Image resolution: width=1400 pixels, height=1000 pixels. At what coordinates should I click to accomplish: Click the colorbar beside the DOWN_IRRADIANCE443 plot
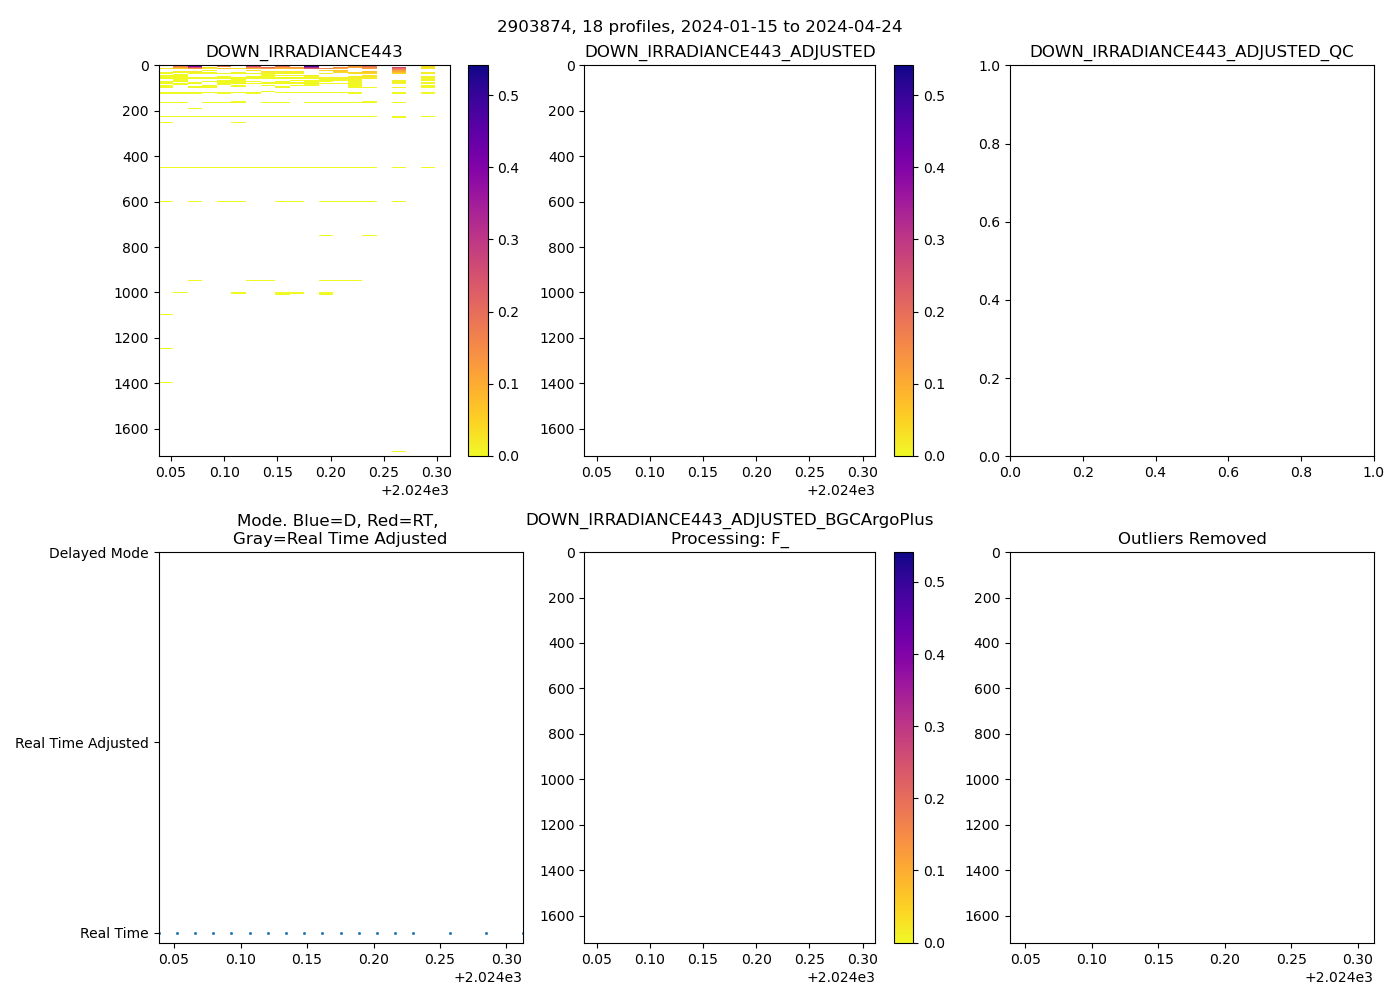478,260
